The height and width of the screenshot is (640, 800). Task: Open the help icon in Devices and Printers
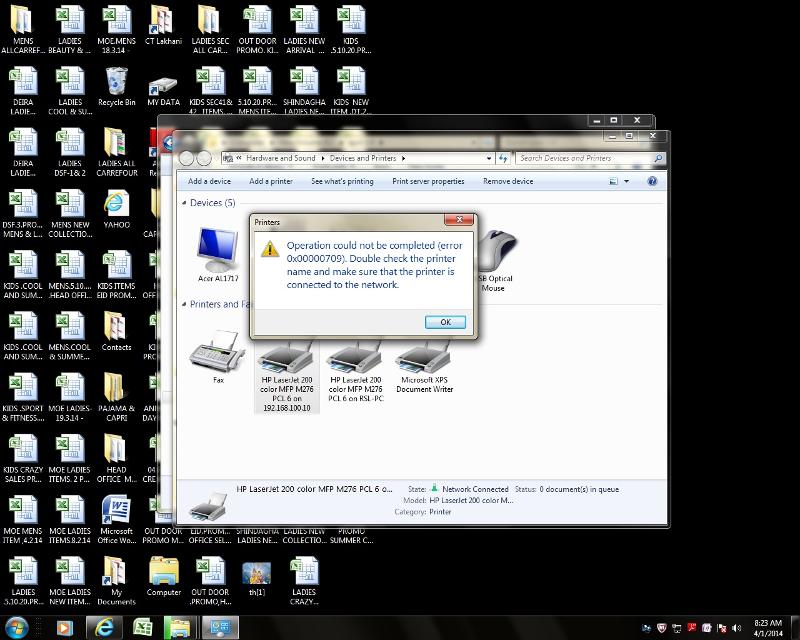click(652, 181)
